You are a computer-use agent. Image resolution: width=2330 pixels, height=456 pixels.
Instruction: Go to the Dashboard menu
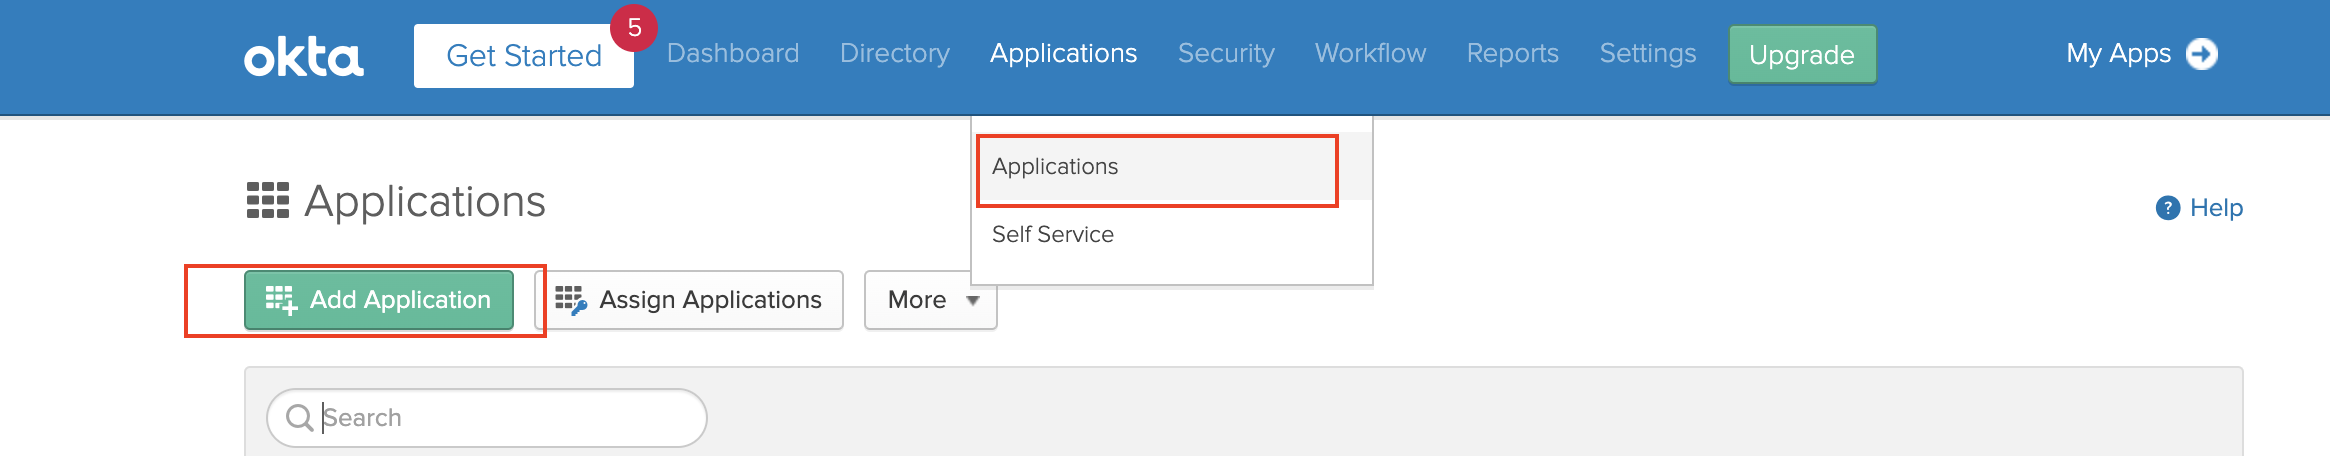coord(733,53)
